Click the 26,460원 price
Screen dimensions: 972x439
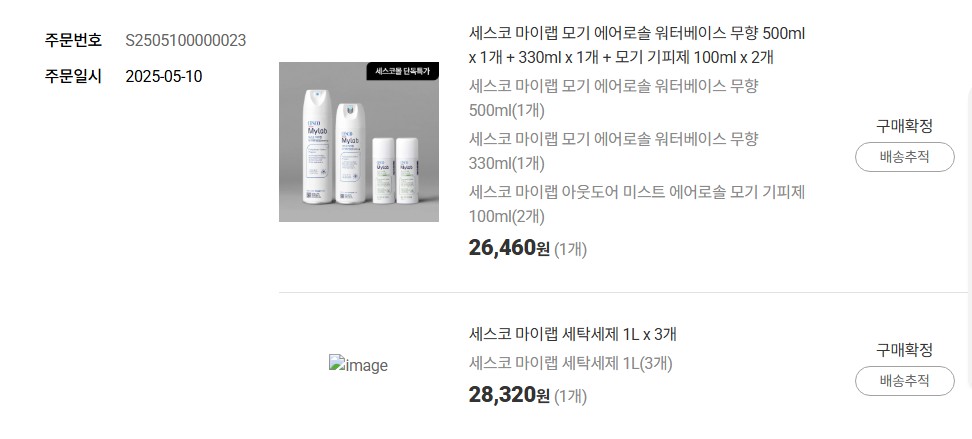[x=509, y=249]
